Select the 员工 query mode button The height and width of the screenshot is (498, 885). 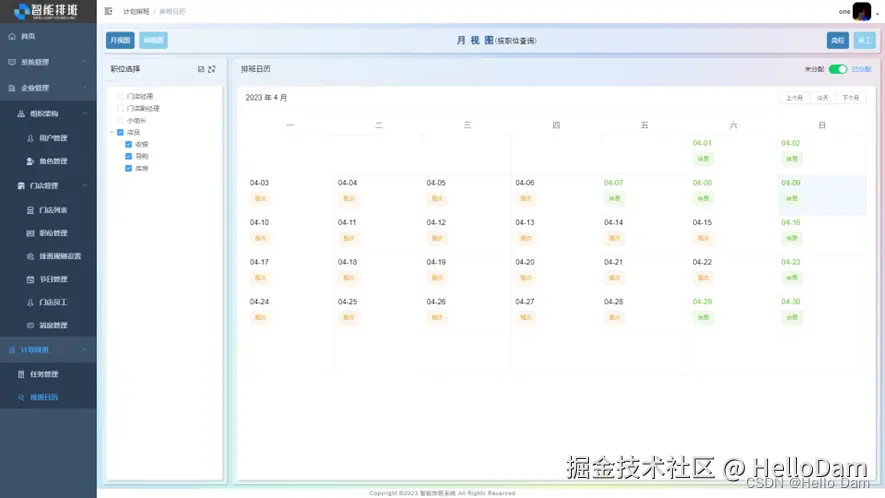[864, 40]
